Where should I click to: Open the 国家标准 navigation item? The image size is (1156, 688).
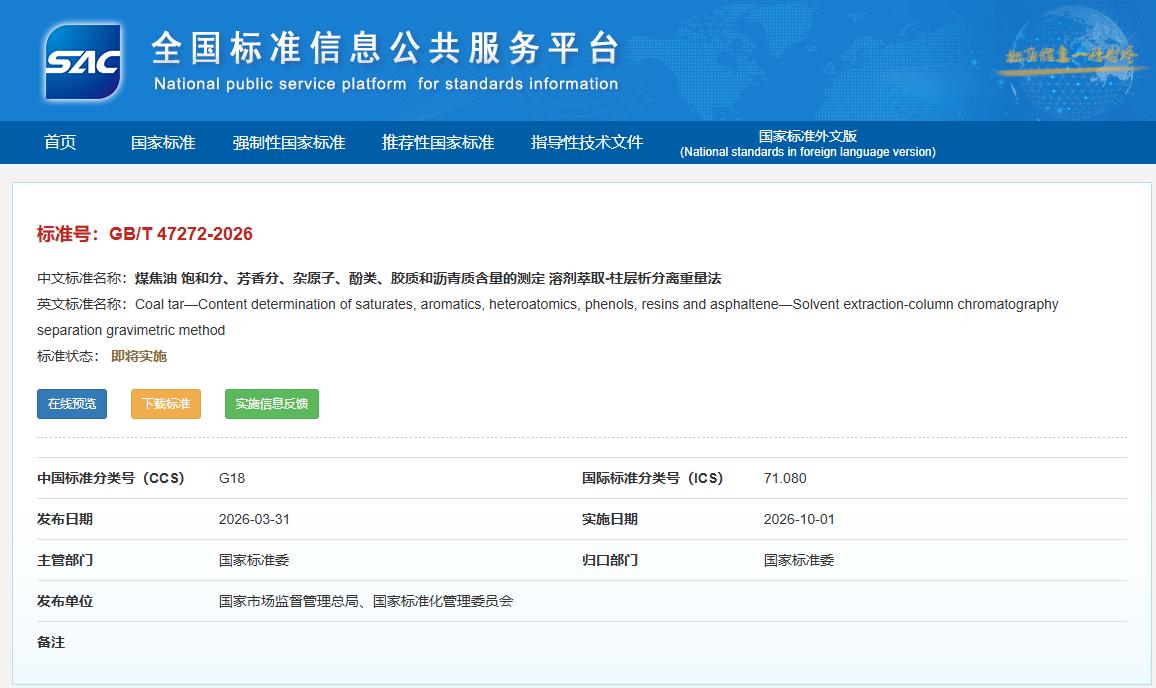click(x=163, y=142)
